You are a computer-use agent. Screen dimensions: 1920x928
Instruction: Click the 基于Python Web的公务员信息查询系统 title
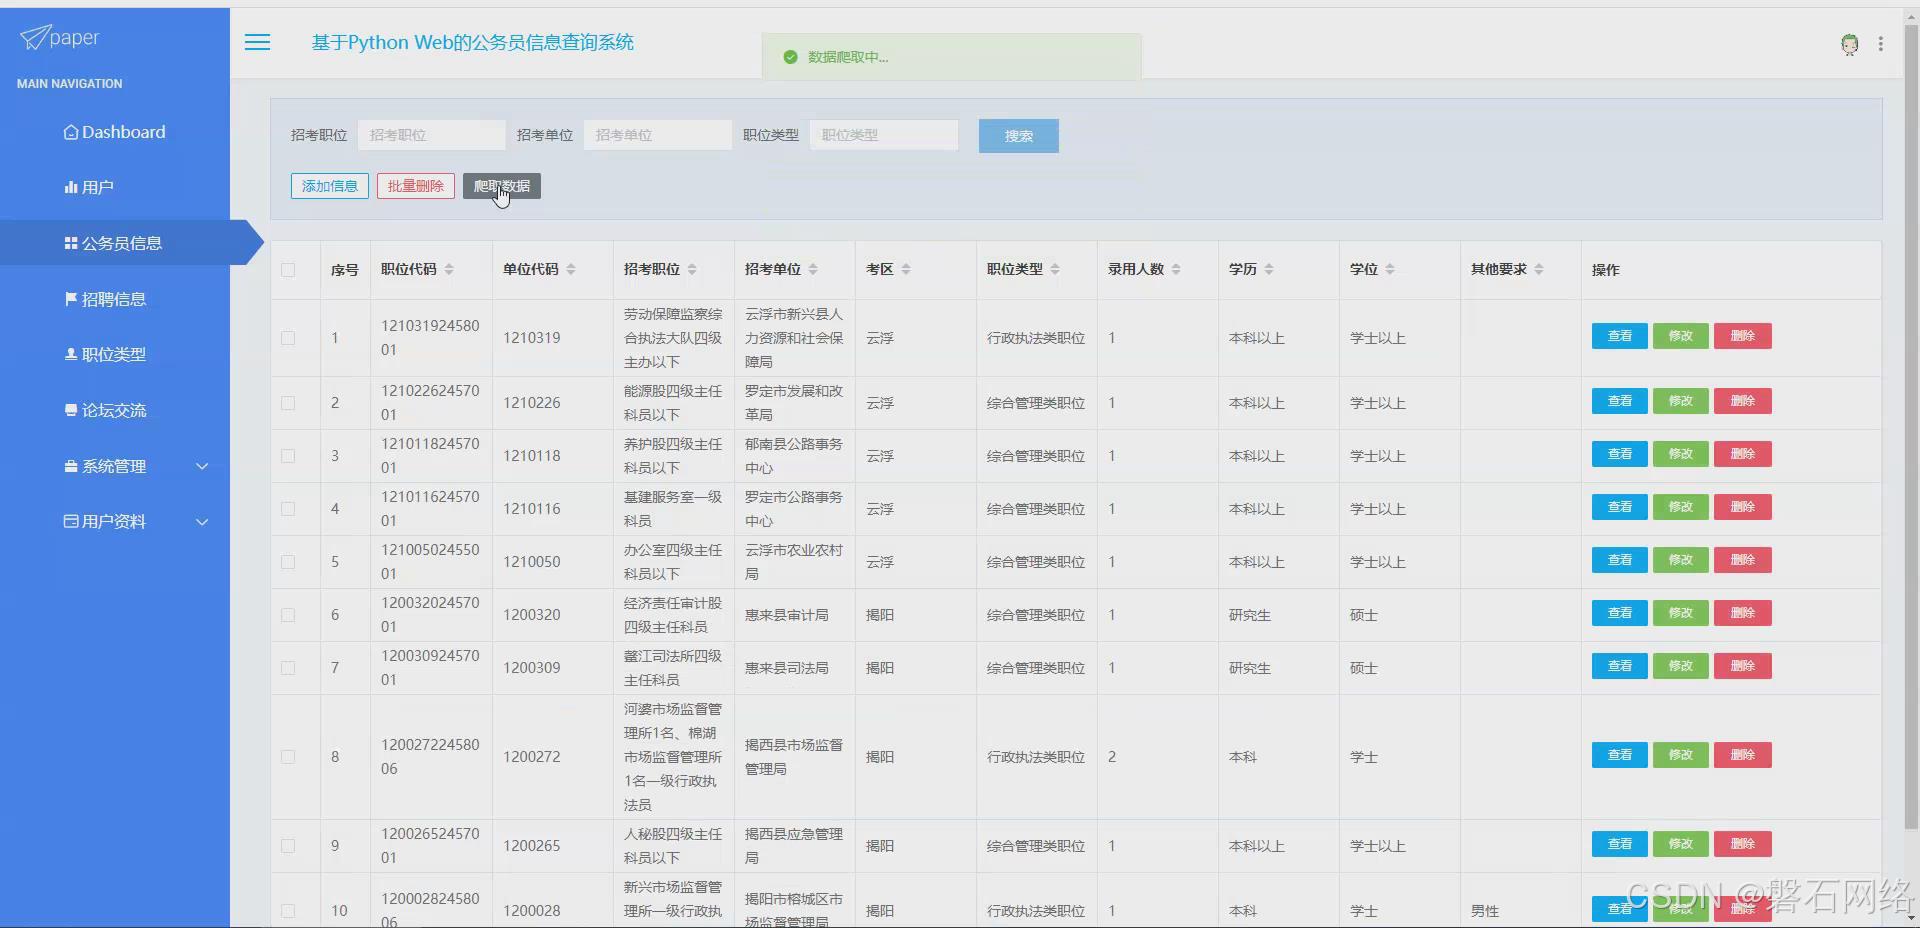[x=472, y=42]
